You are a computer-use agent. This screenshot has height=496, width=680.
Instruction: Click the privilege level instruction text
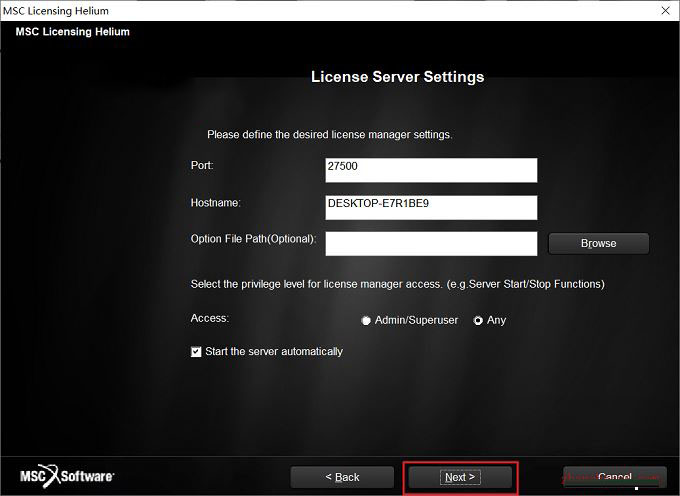397,284
